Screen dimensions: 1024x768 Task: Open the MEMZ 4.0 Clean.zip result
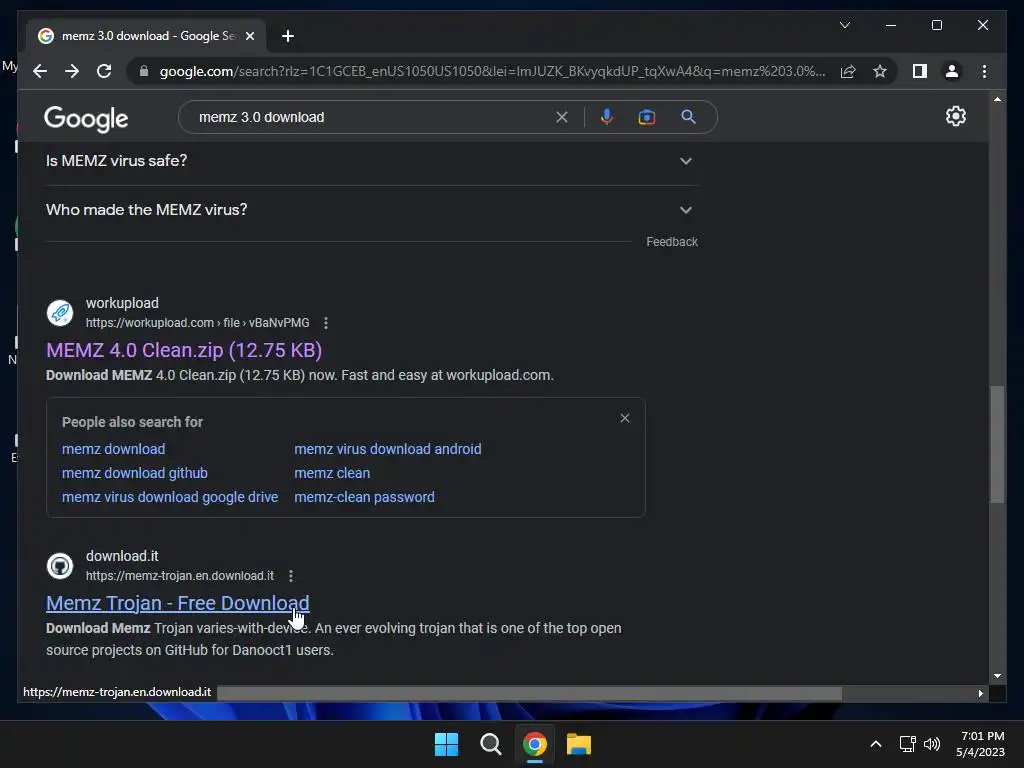click(184, 350)
